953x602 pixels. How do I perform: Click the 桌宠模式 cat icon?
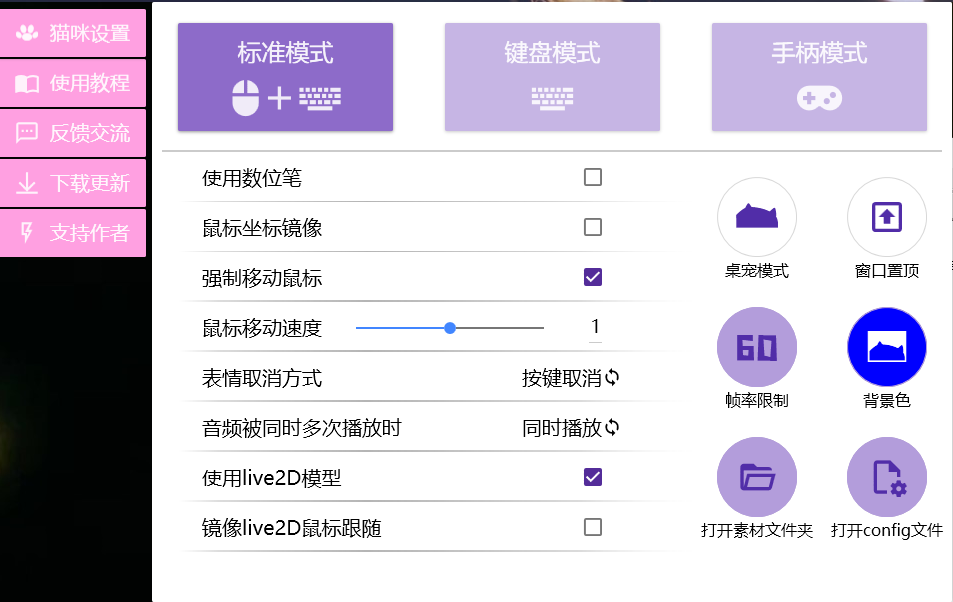point(756,217)
